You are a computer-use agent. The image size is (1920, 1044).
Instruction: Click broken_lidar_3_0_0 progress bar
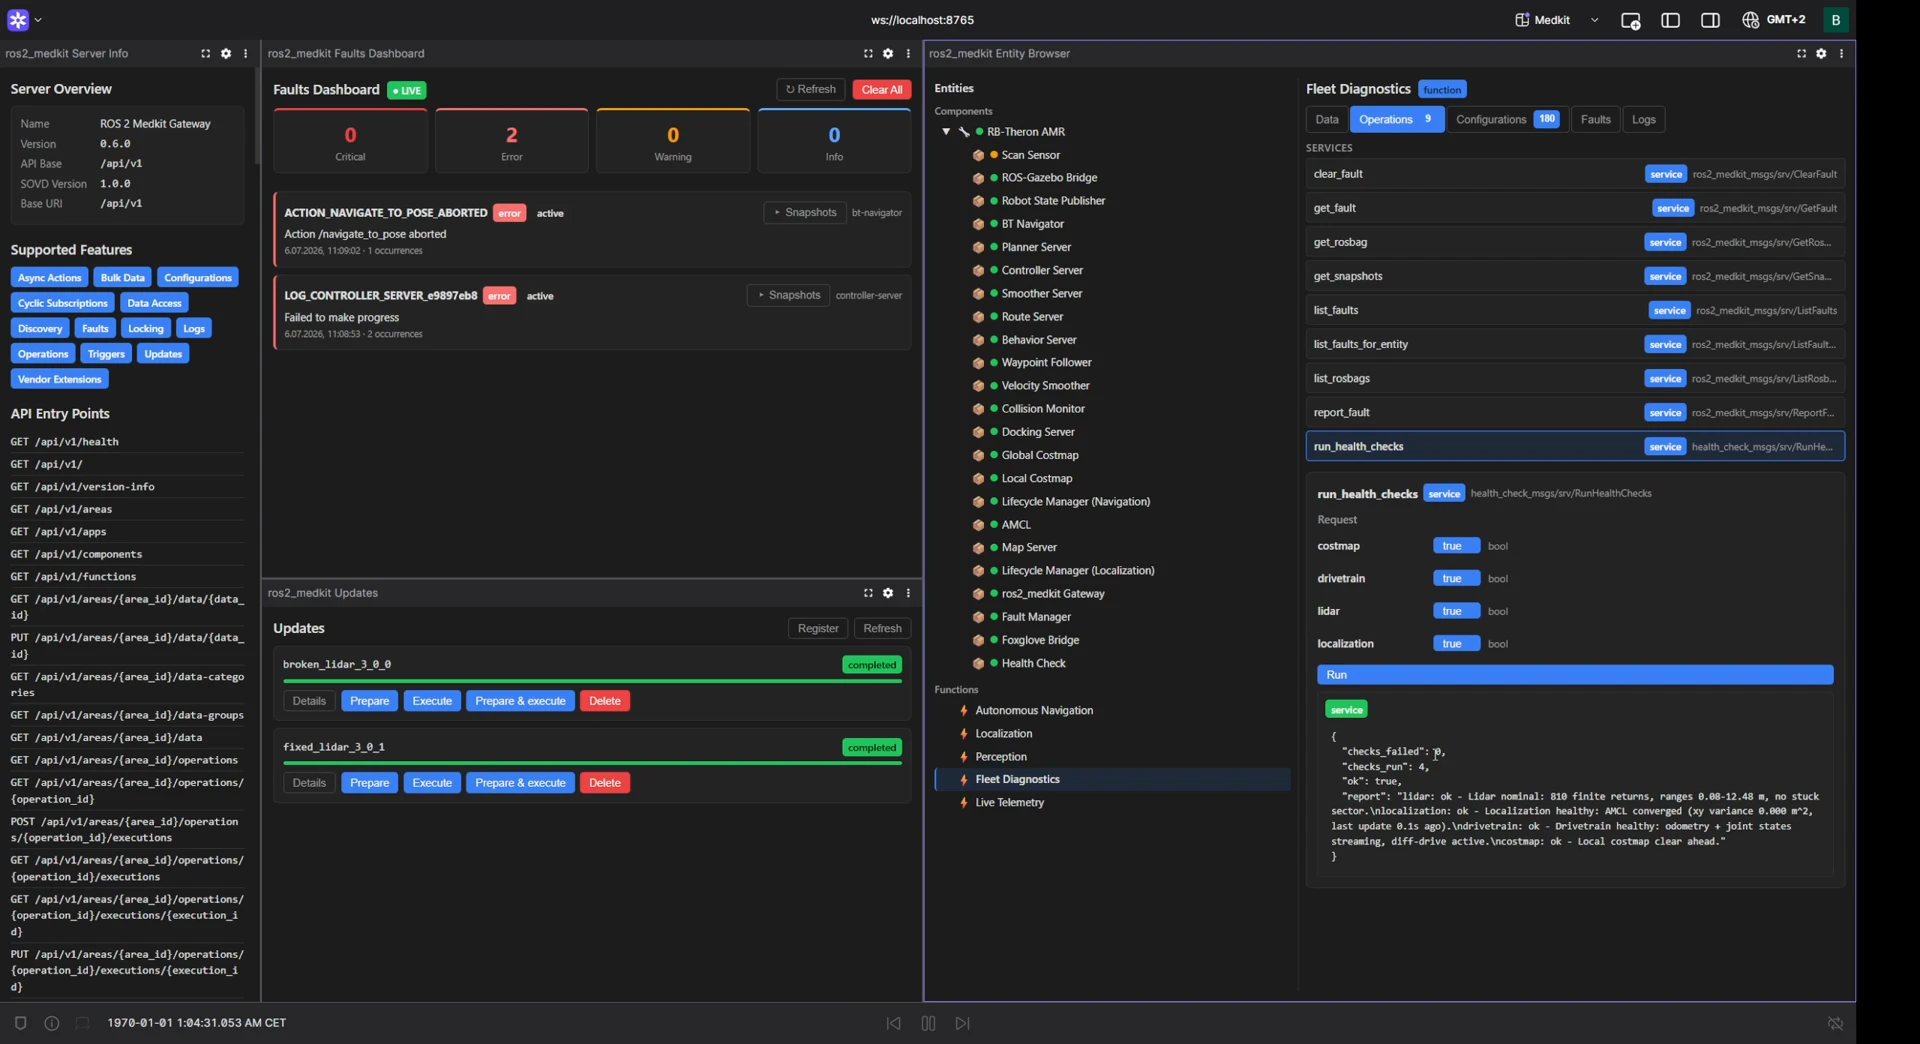pos(592,681)
